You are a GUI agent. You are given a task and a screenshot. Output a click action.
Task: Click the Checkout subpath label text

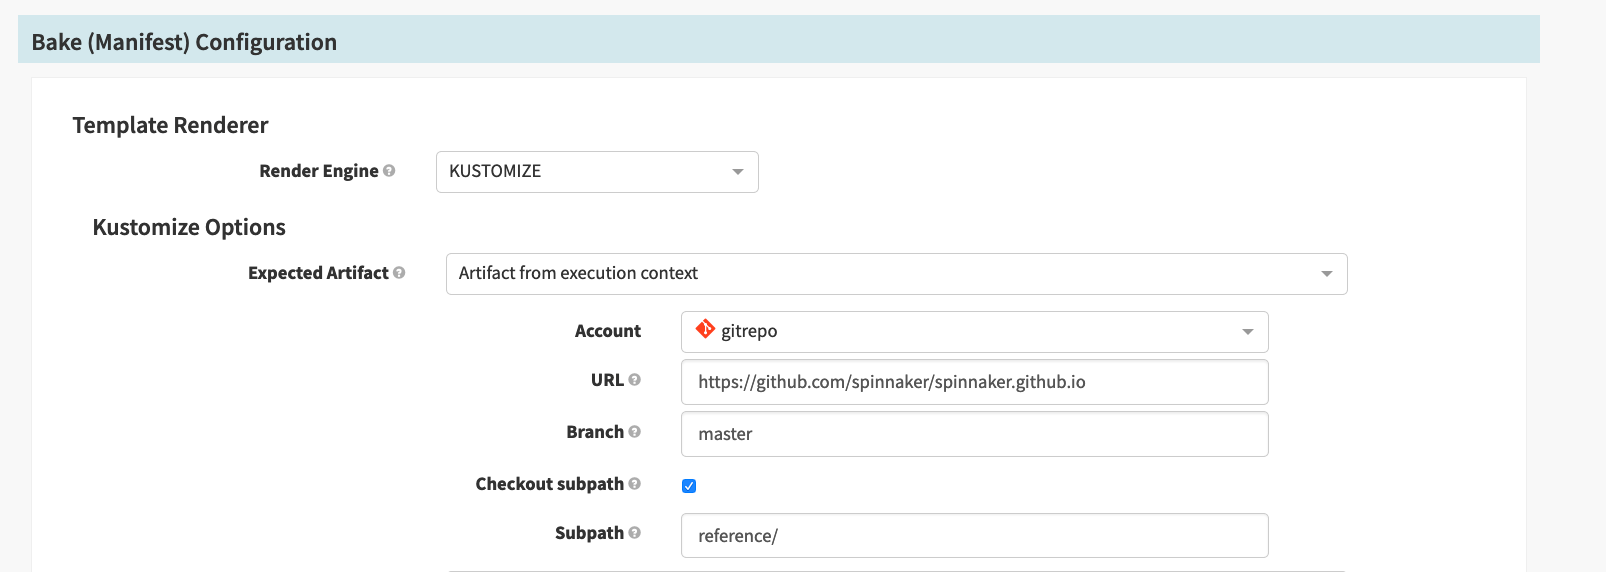(x=549, y=484)
